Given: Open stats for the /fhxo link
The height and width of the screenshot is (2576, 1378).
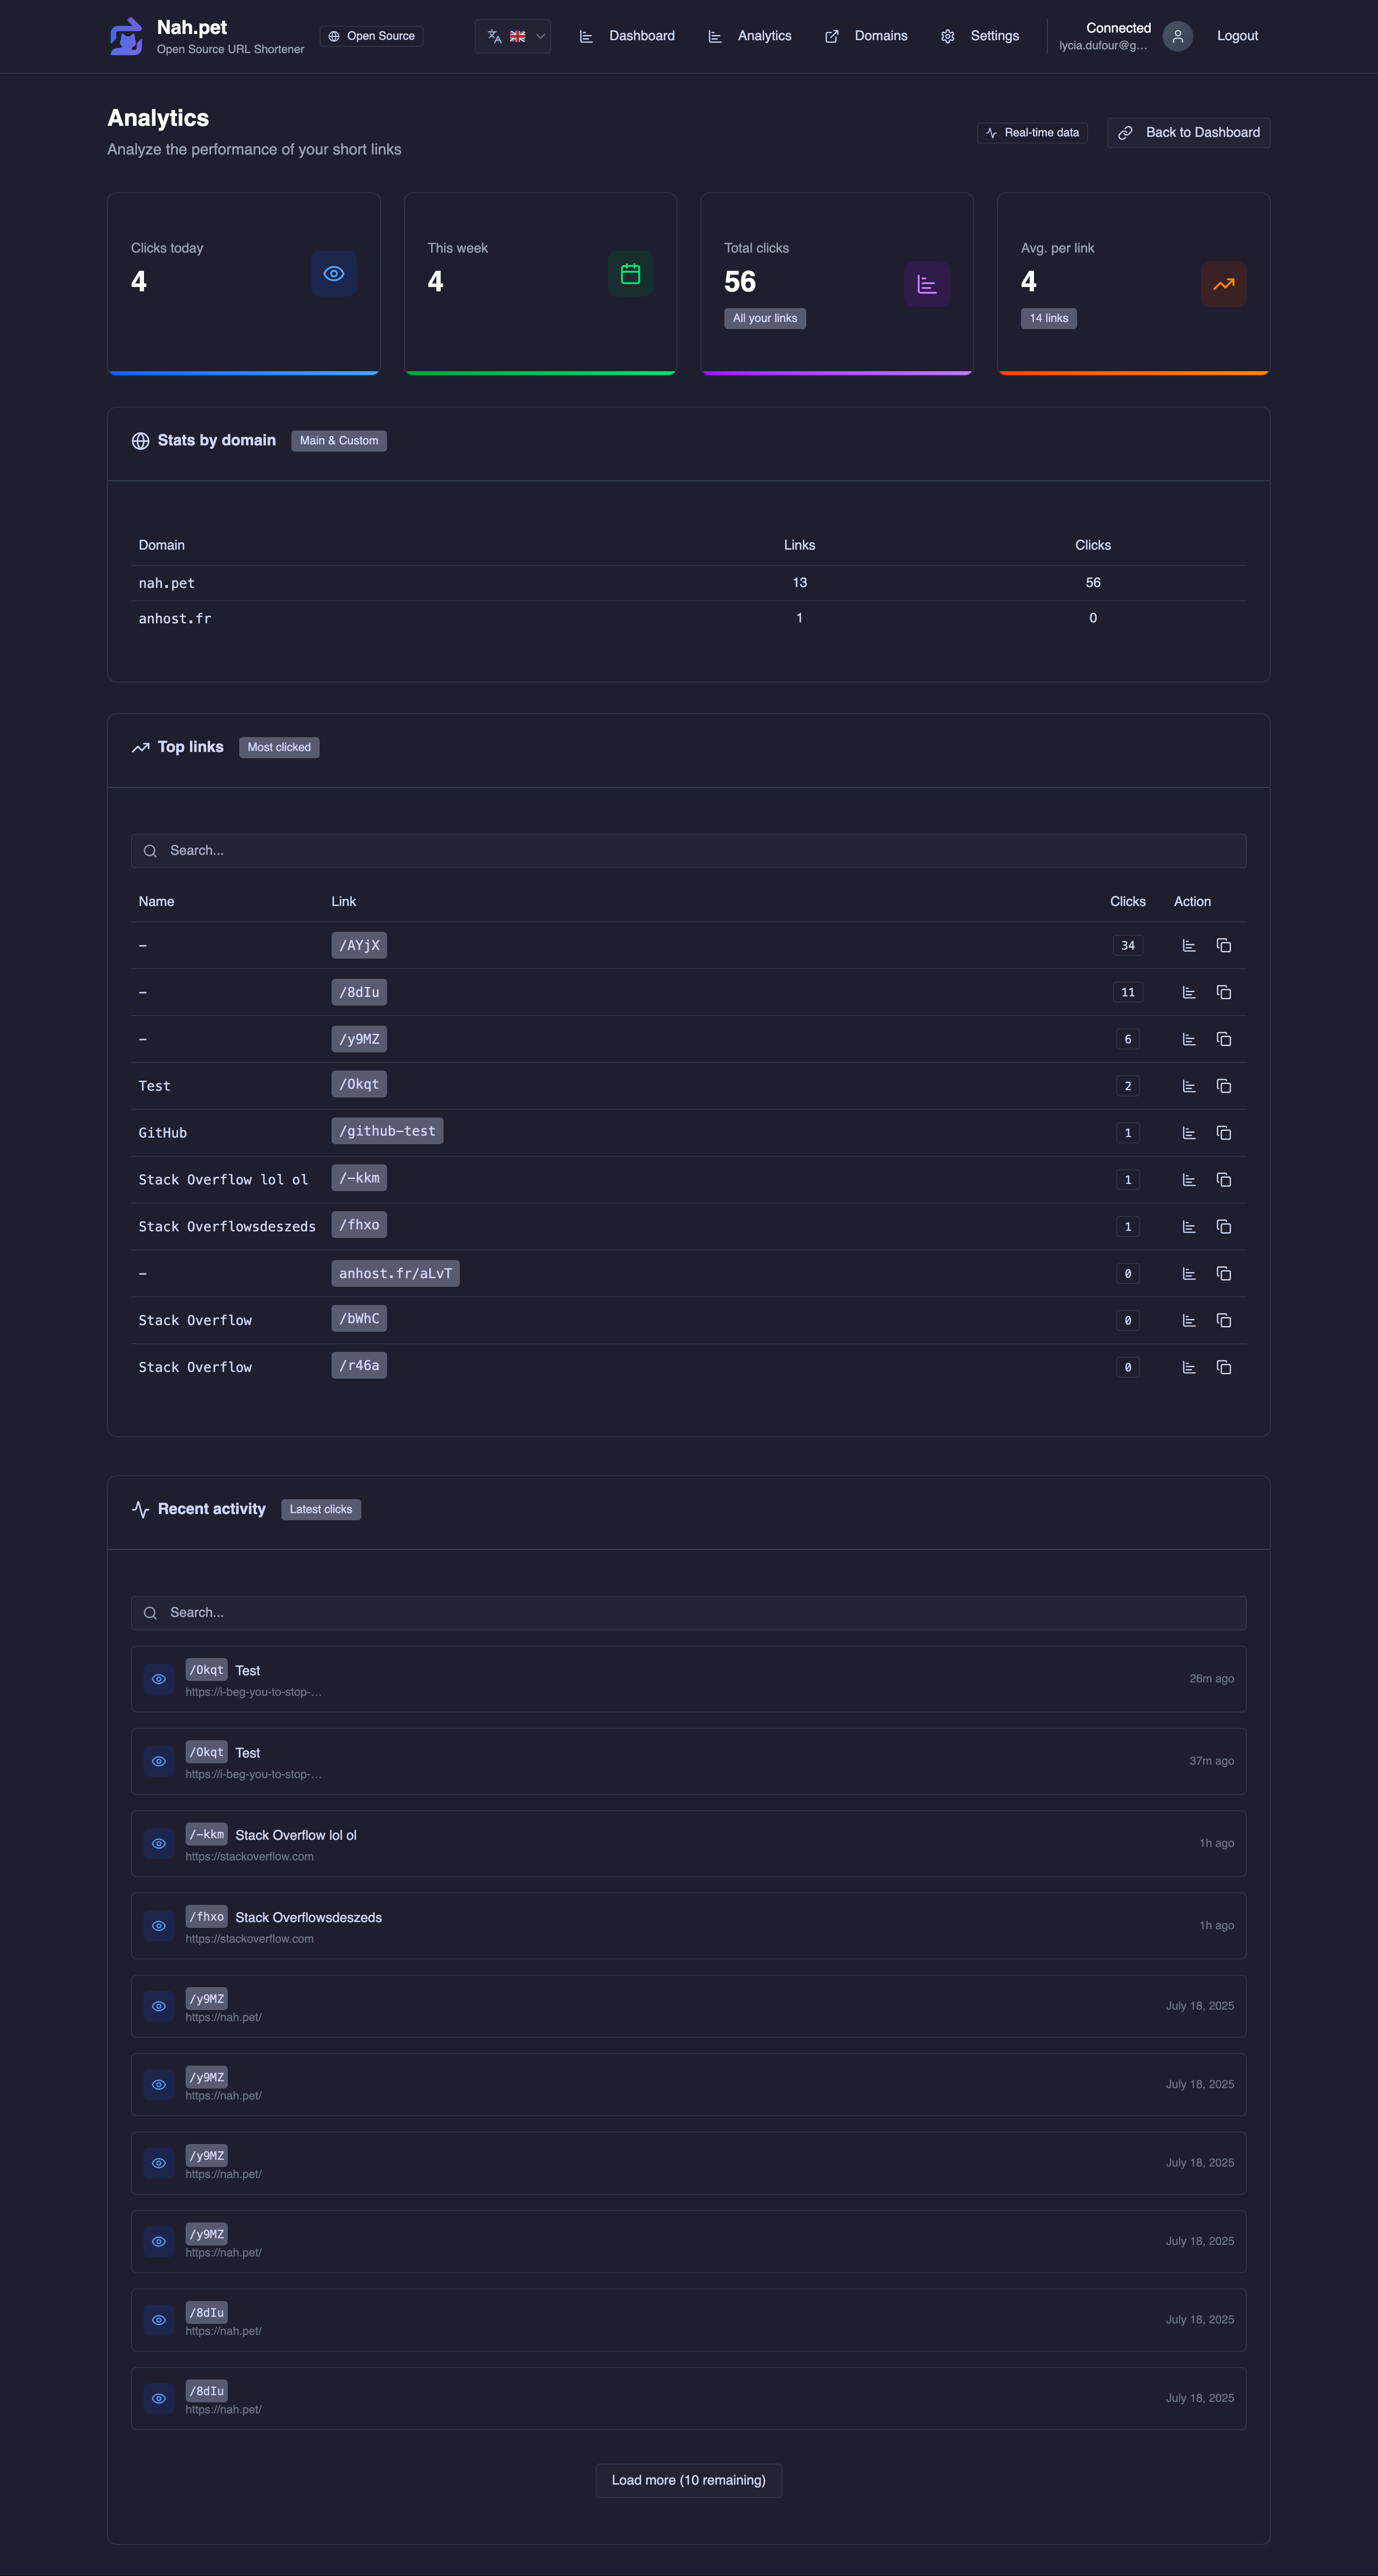Looking at the screenshot, I should [1189, 1227].
